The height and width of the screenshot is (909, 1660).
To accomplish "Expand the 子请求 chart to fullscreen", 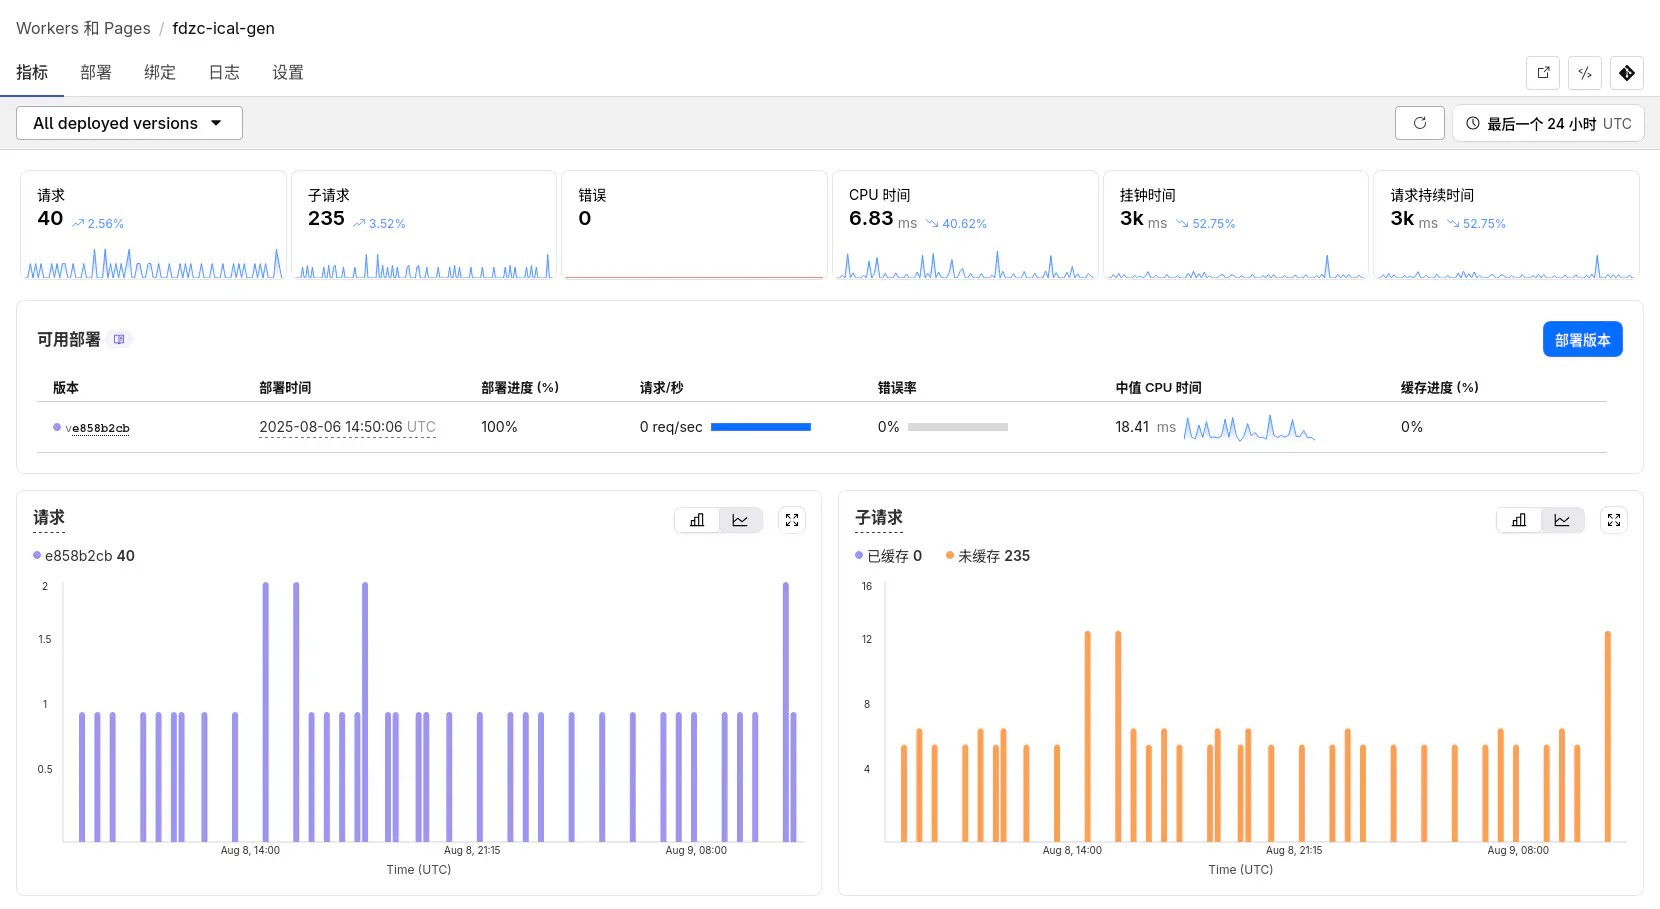I will tap(1614, 520).
